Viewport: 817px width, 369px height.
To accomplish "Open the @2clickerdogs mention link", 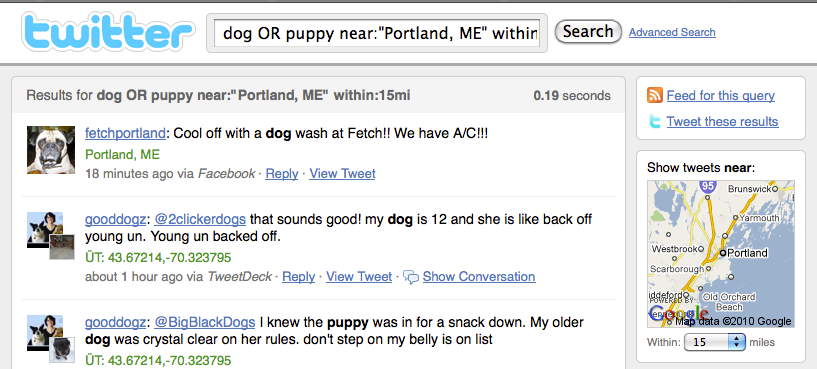I will (200, 219).
